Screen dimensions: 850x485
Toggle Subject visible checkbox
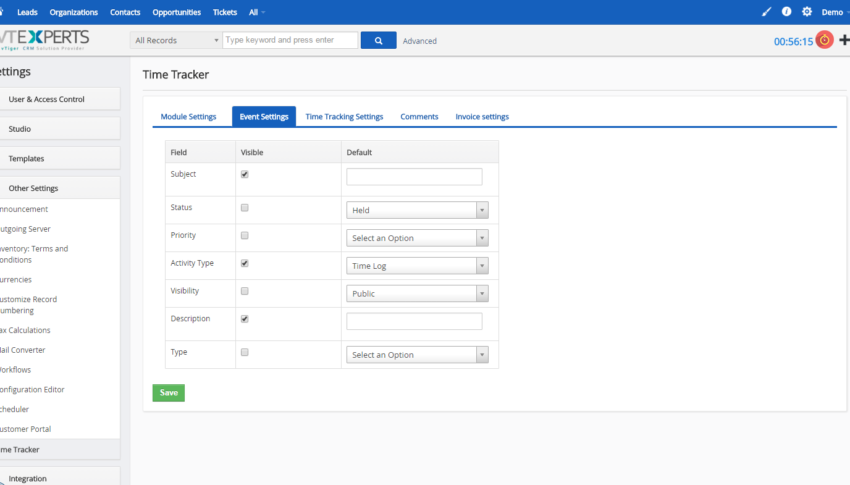(x=244, y=174)
